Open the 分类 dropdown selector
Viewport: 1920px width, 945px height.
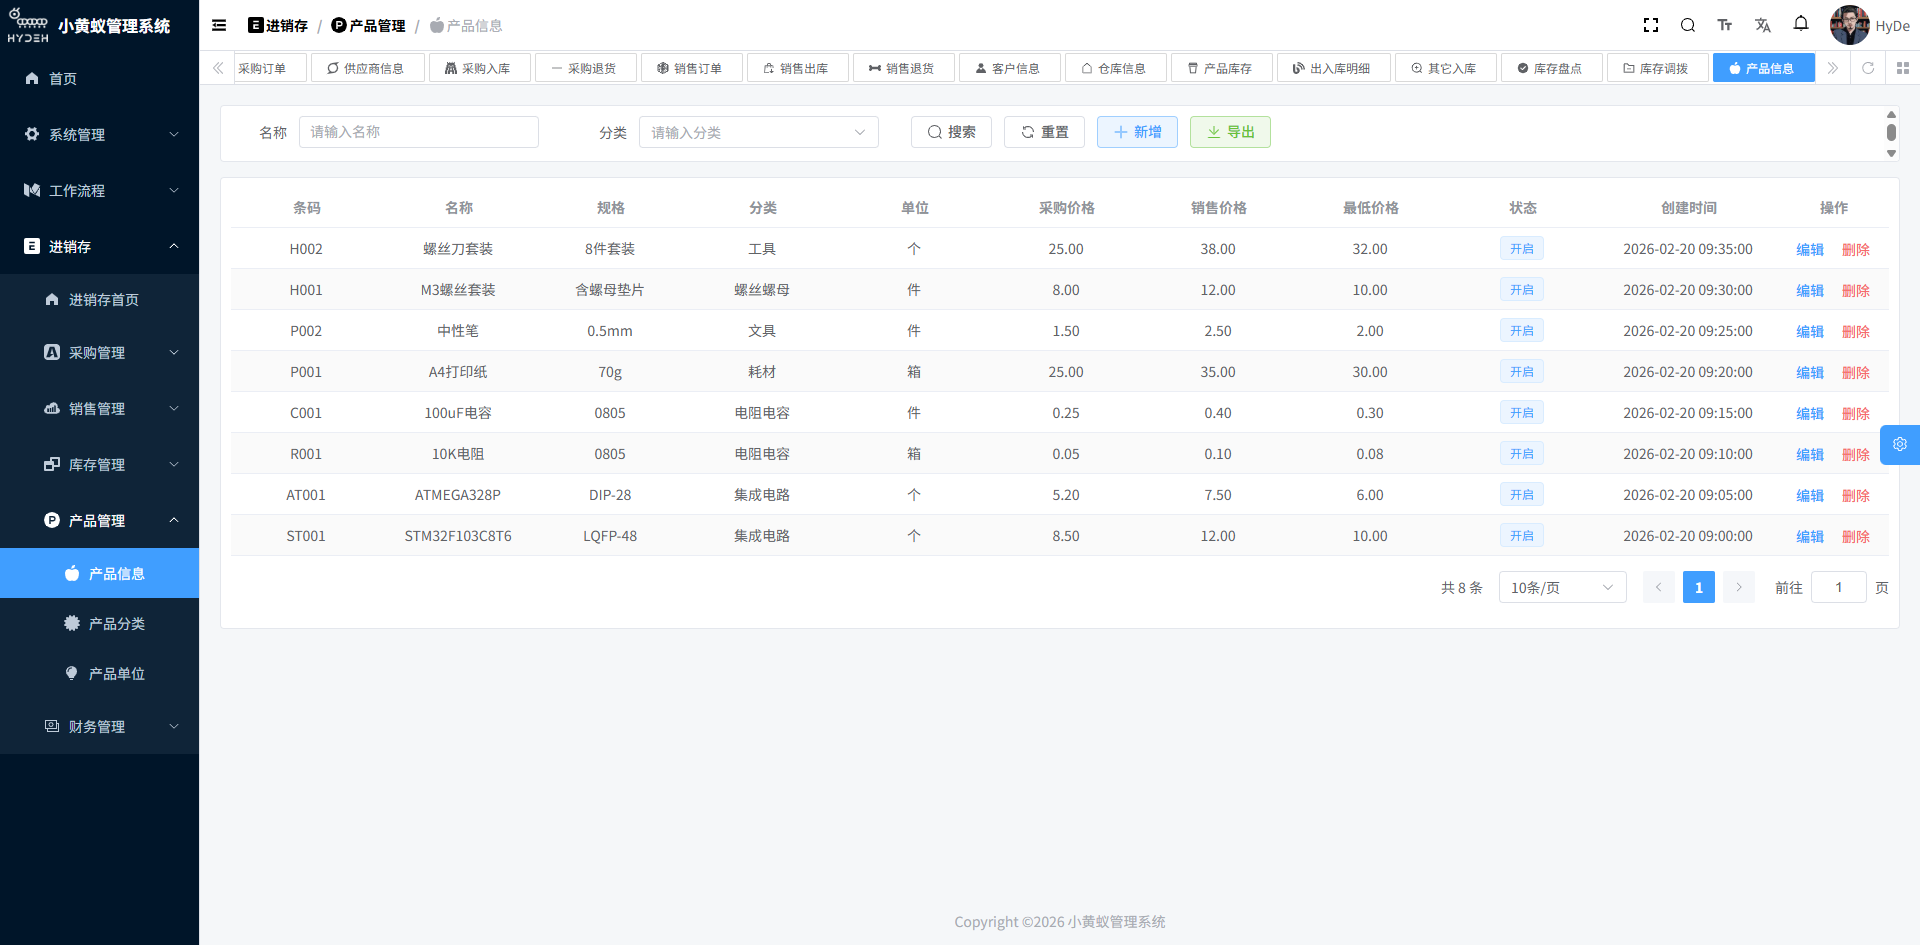click(x=759, y=132)
